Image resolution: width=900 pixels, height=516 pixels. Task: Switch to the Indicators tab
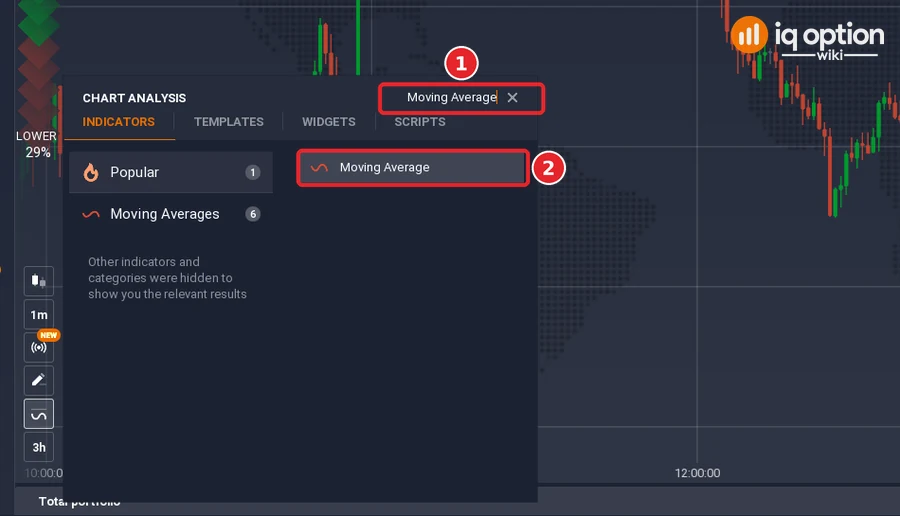tap(119, 122)
